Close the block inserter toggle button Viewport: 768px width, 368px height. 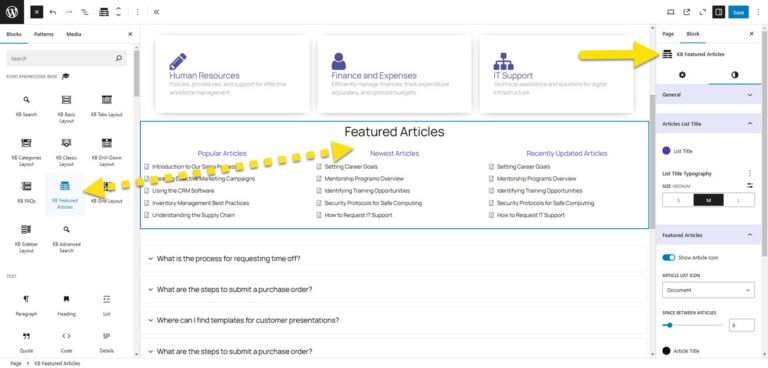coord(37,12)
